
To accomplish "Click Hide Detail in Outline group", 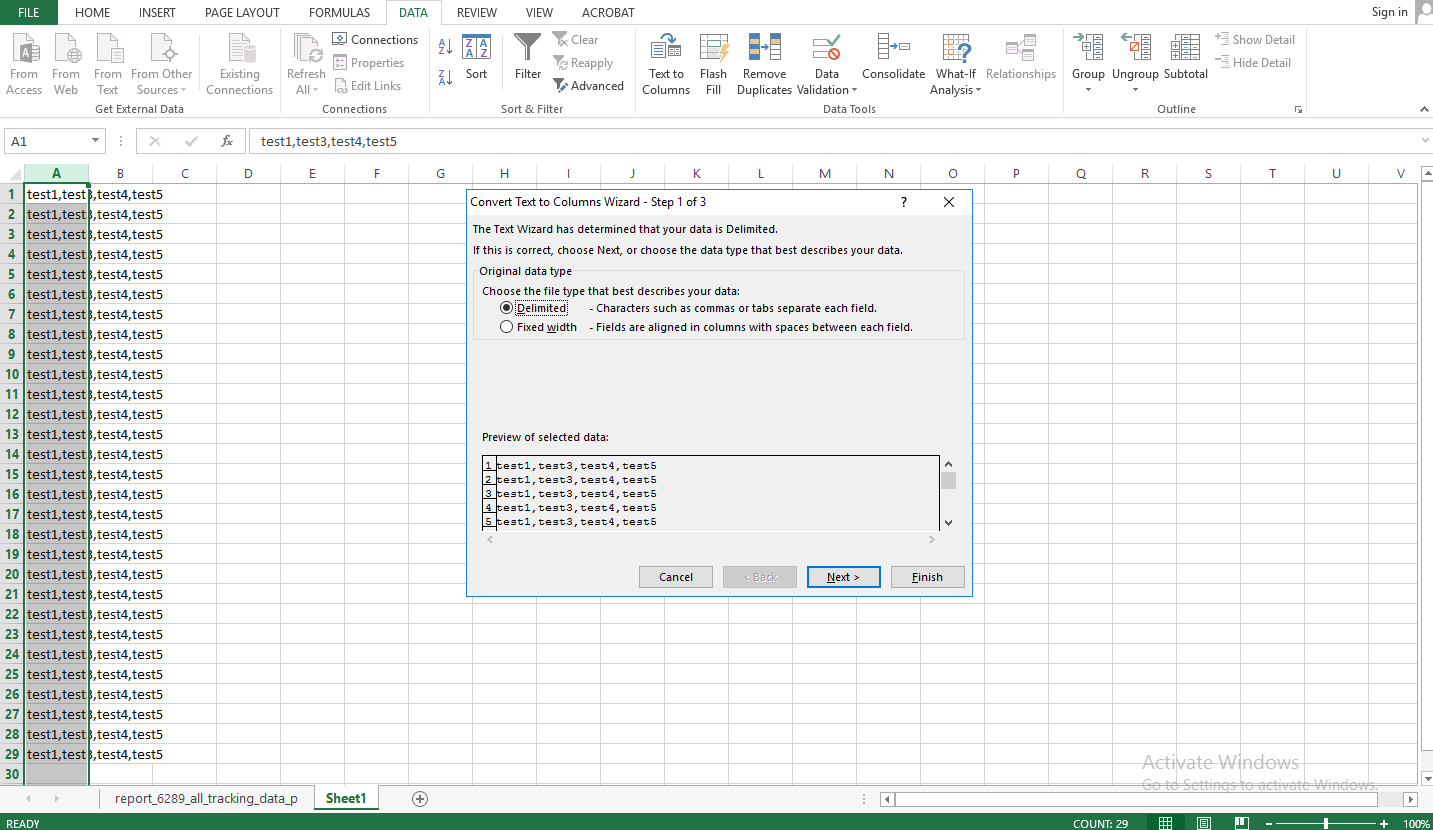I will (1253, 63).
